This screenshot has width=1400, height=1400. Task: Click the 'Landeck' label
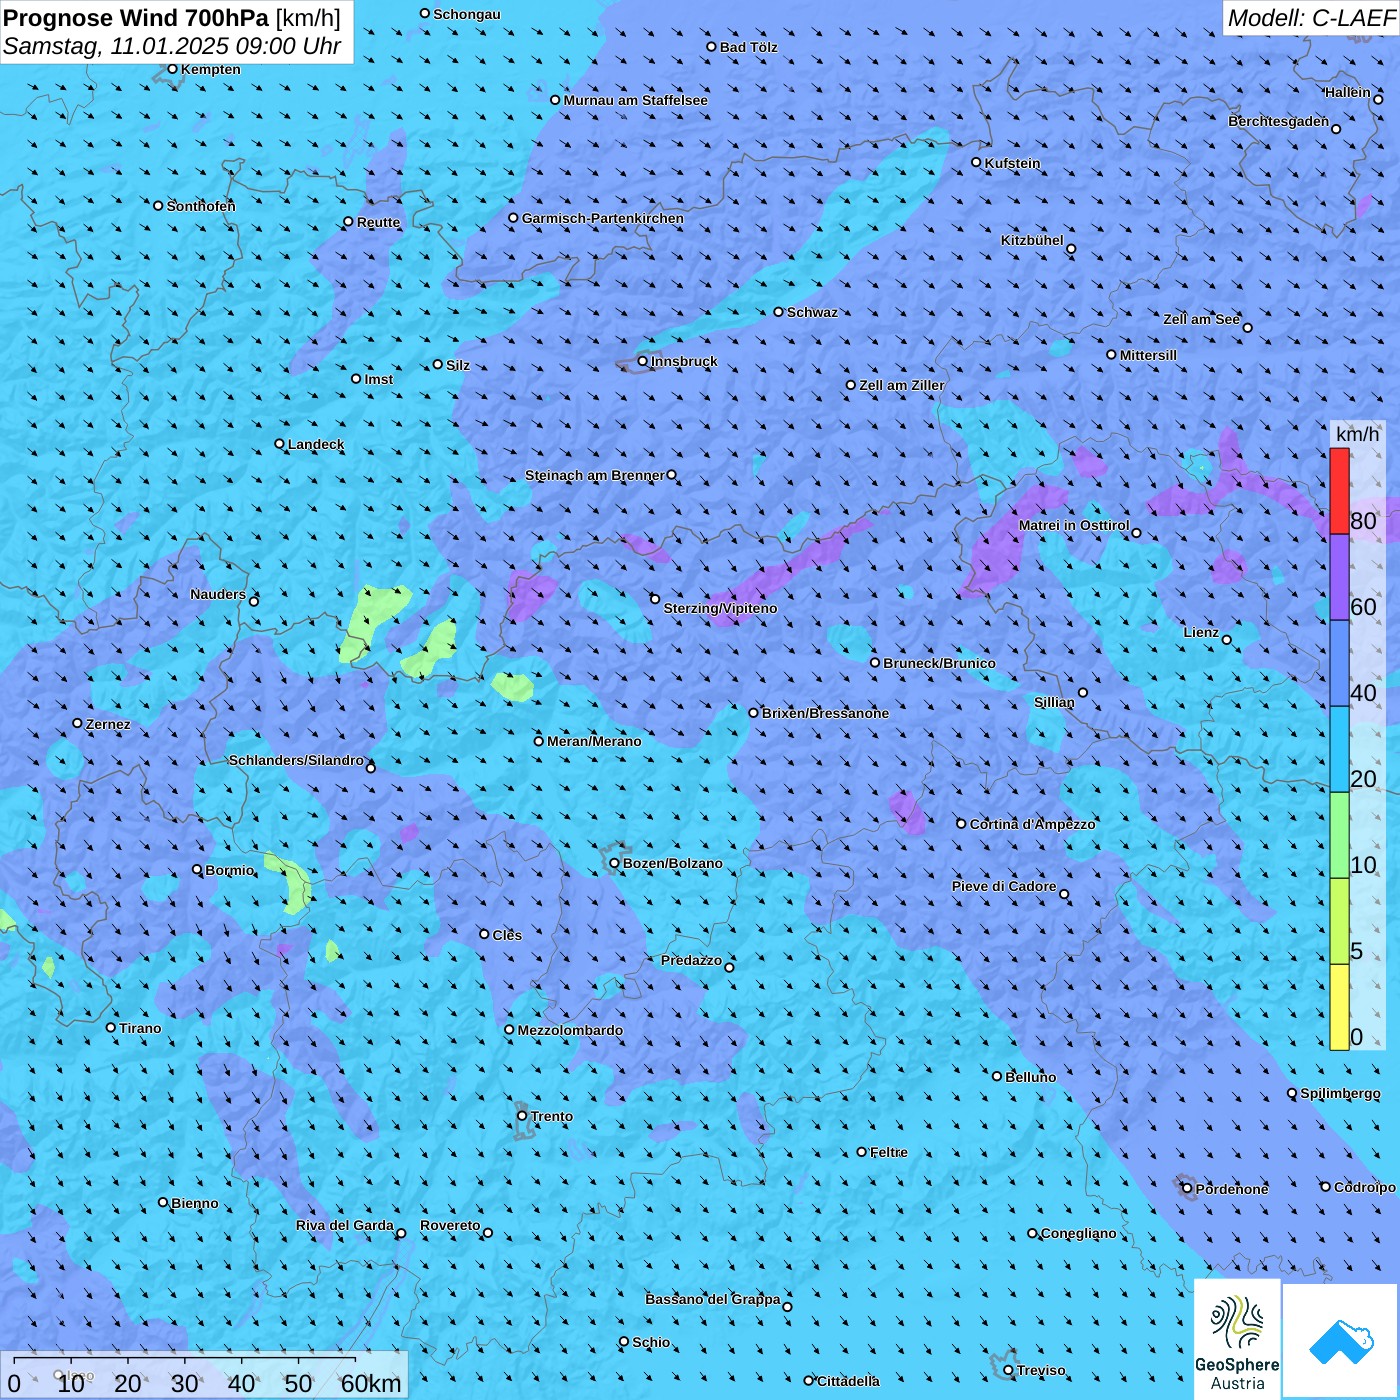(x=316, y=444)
